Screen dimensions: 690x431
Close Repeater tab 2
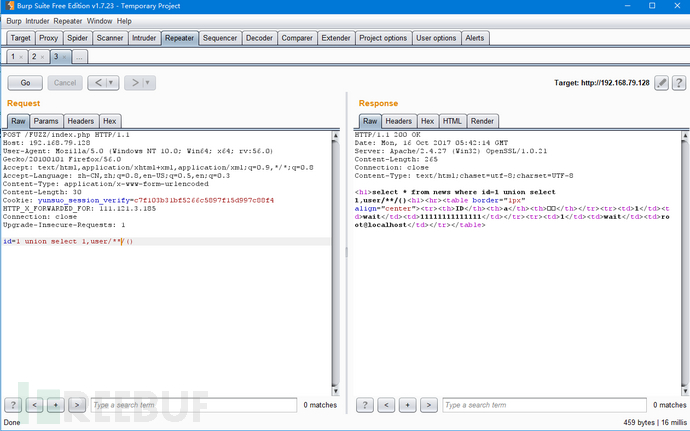[42, 57]
